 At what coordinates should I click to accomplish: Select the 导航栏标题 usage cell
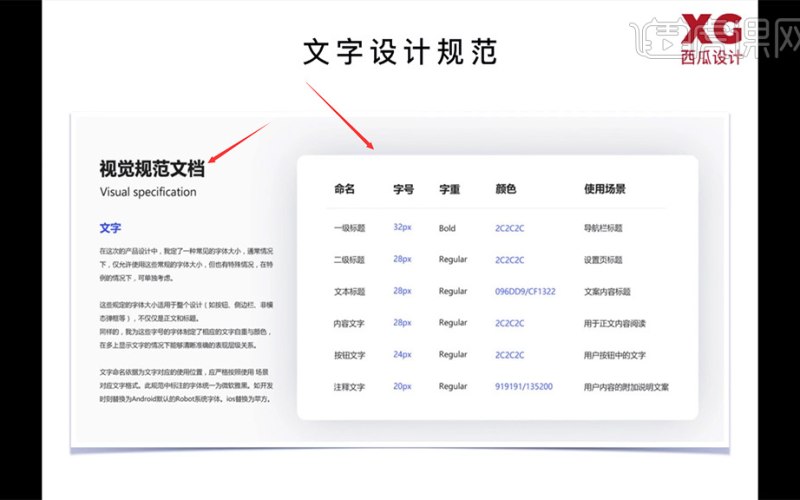[603, 228]
